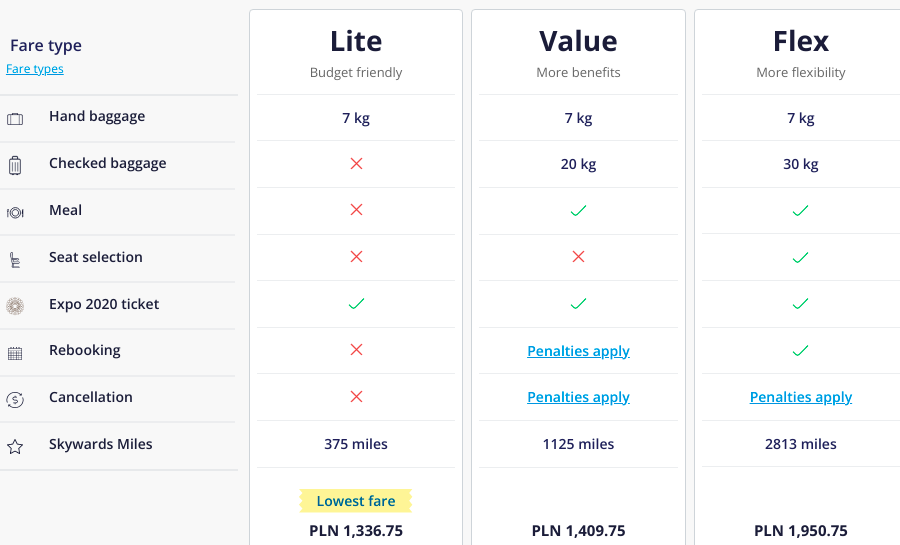Screen dimensions: 900x545
Task: Open the Fare types link
Action: point(34,69)
